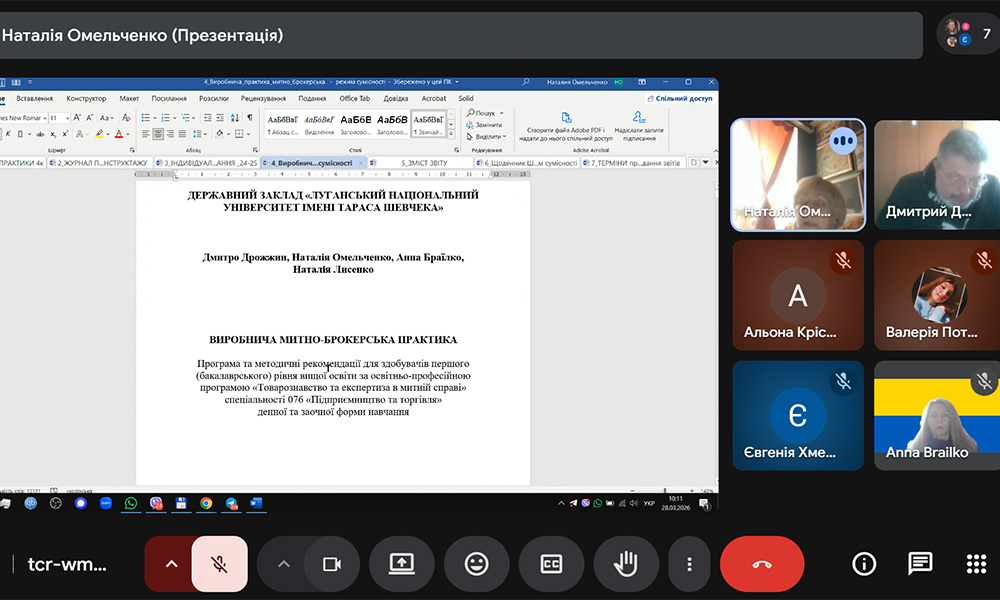Raise hand using the hand icon
The width and height of the screenshot is (1000, 600).
point(626,564)
